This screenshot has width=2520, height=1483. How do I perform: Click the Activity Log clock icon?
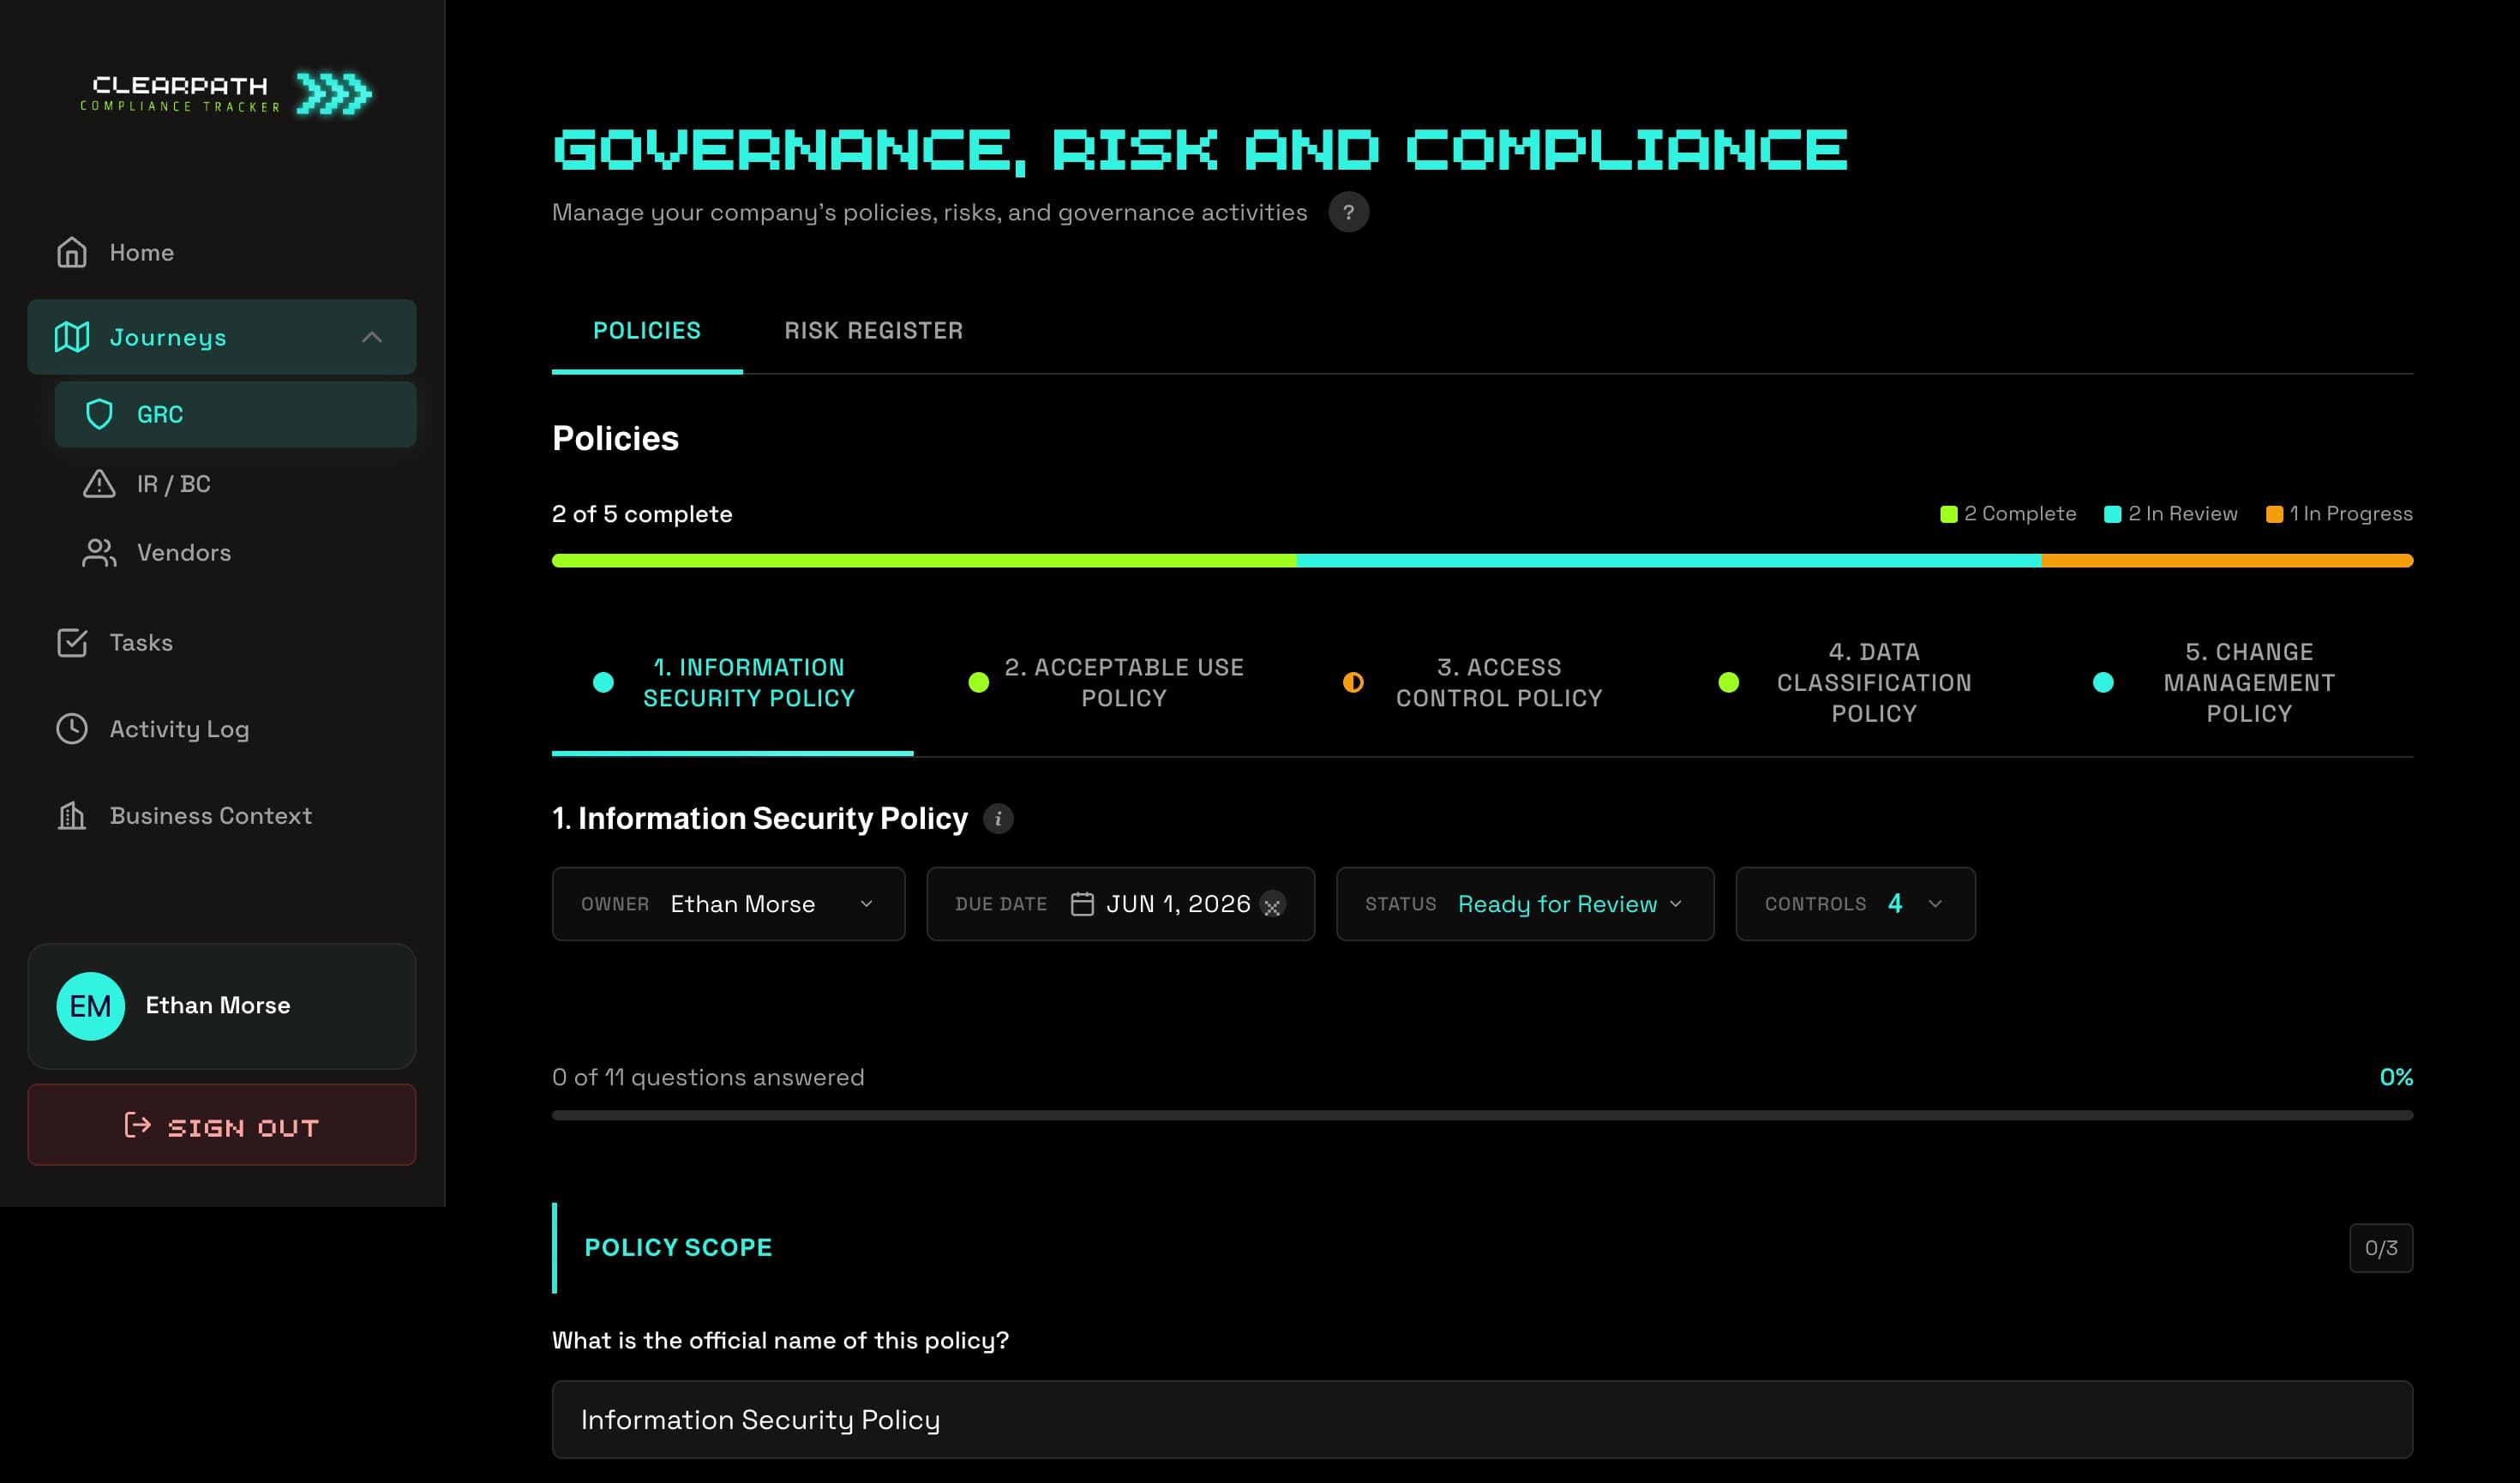tap(72, 729)
